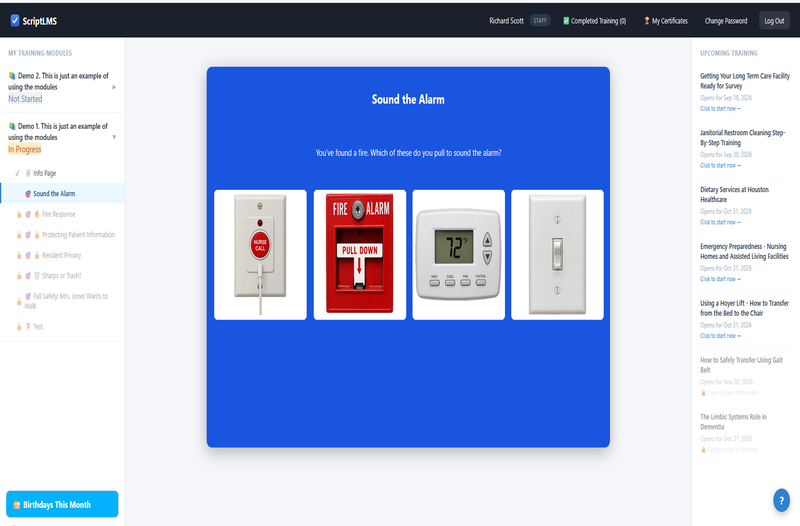Screen dimensions: 800x526
Task: Click the In Progress status label
Action: pyautogui.click(x=24, y=149)
